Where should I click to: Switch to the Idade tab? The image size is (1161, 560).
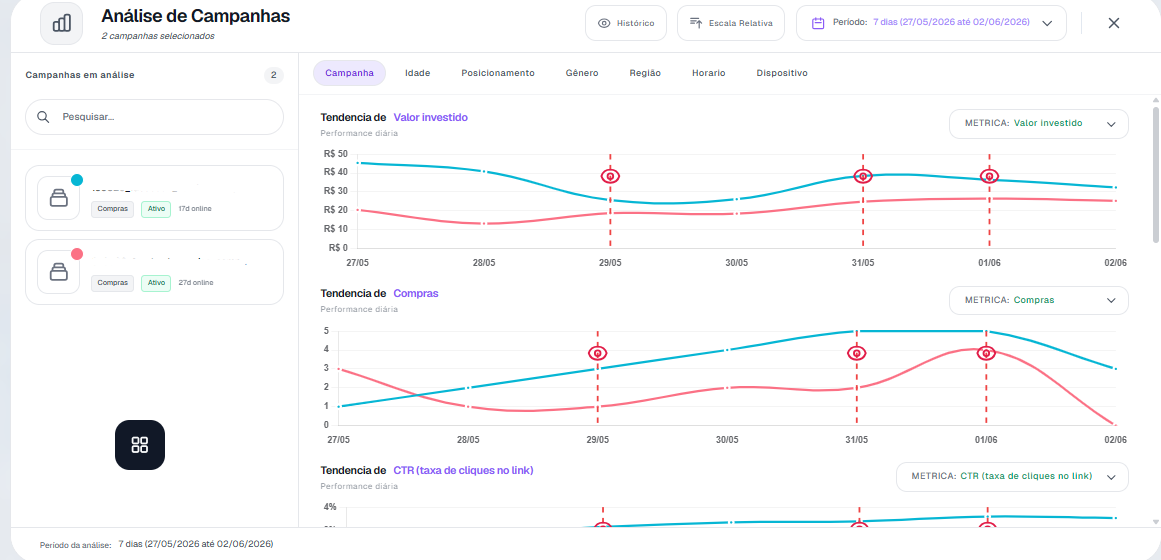click(x=418, y=73)
